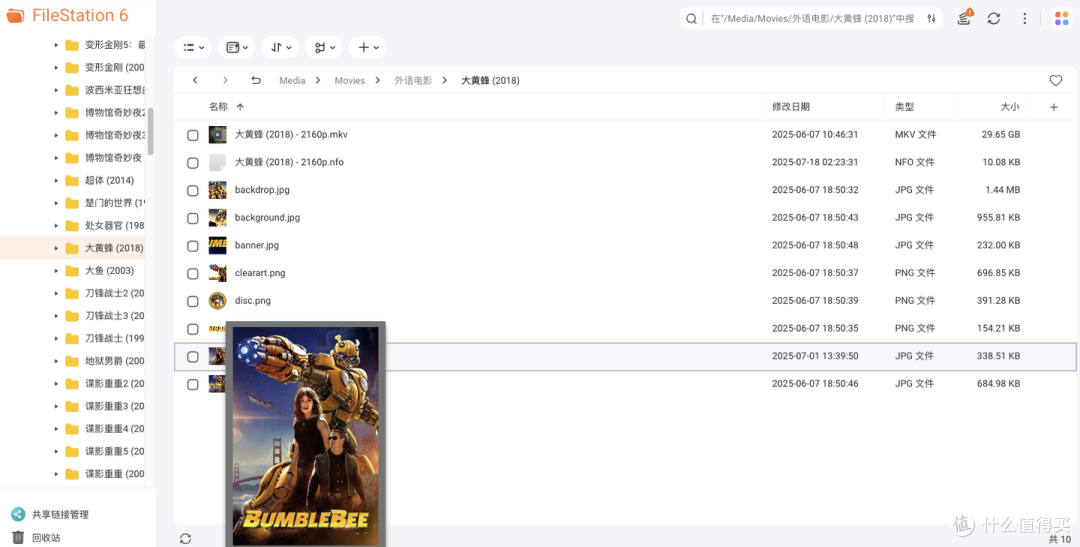Click the 大鱼 (2003) folder icon
The width and height of the screenshot is (1080, 547).
click(x=72, y=271)
